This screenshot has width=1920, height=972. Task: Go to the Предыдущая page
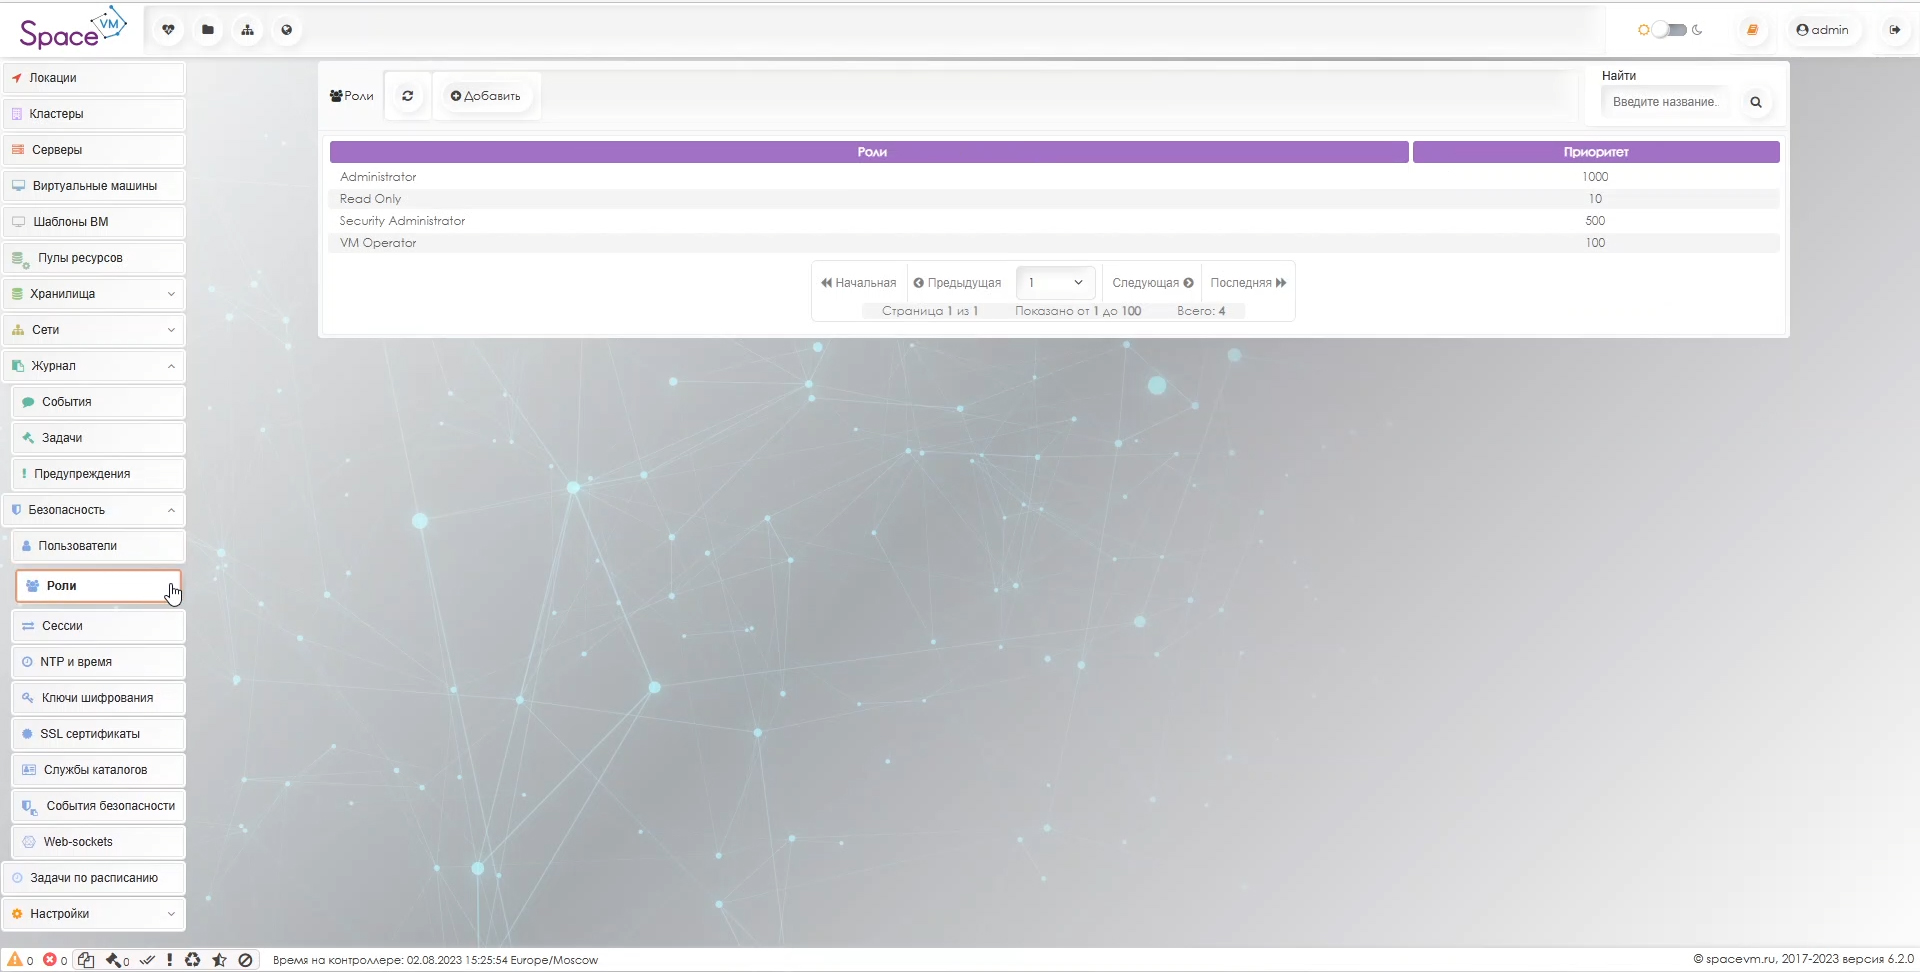[x=957, y=283]
